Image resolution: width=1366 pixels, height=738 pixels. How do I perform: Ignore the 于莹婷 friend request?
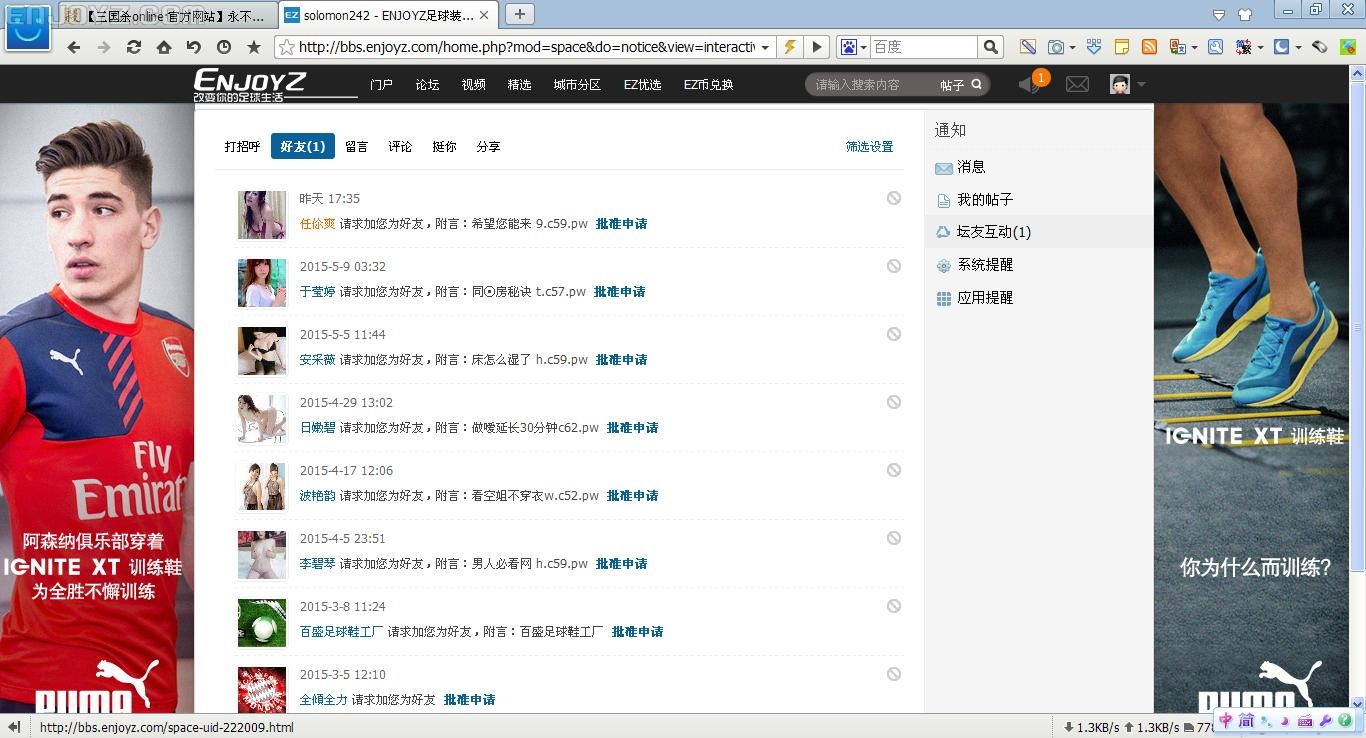[894, 266]
